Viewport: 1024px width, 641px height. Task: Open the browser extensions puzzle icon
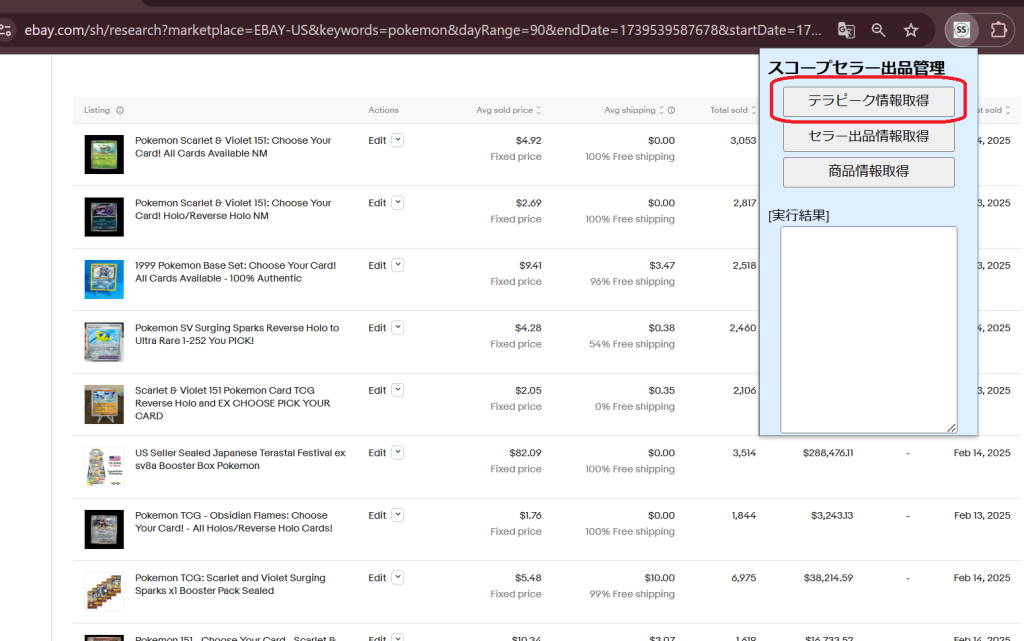(999, 30)
